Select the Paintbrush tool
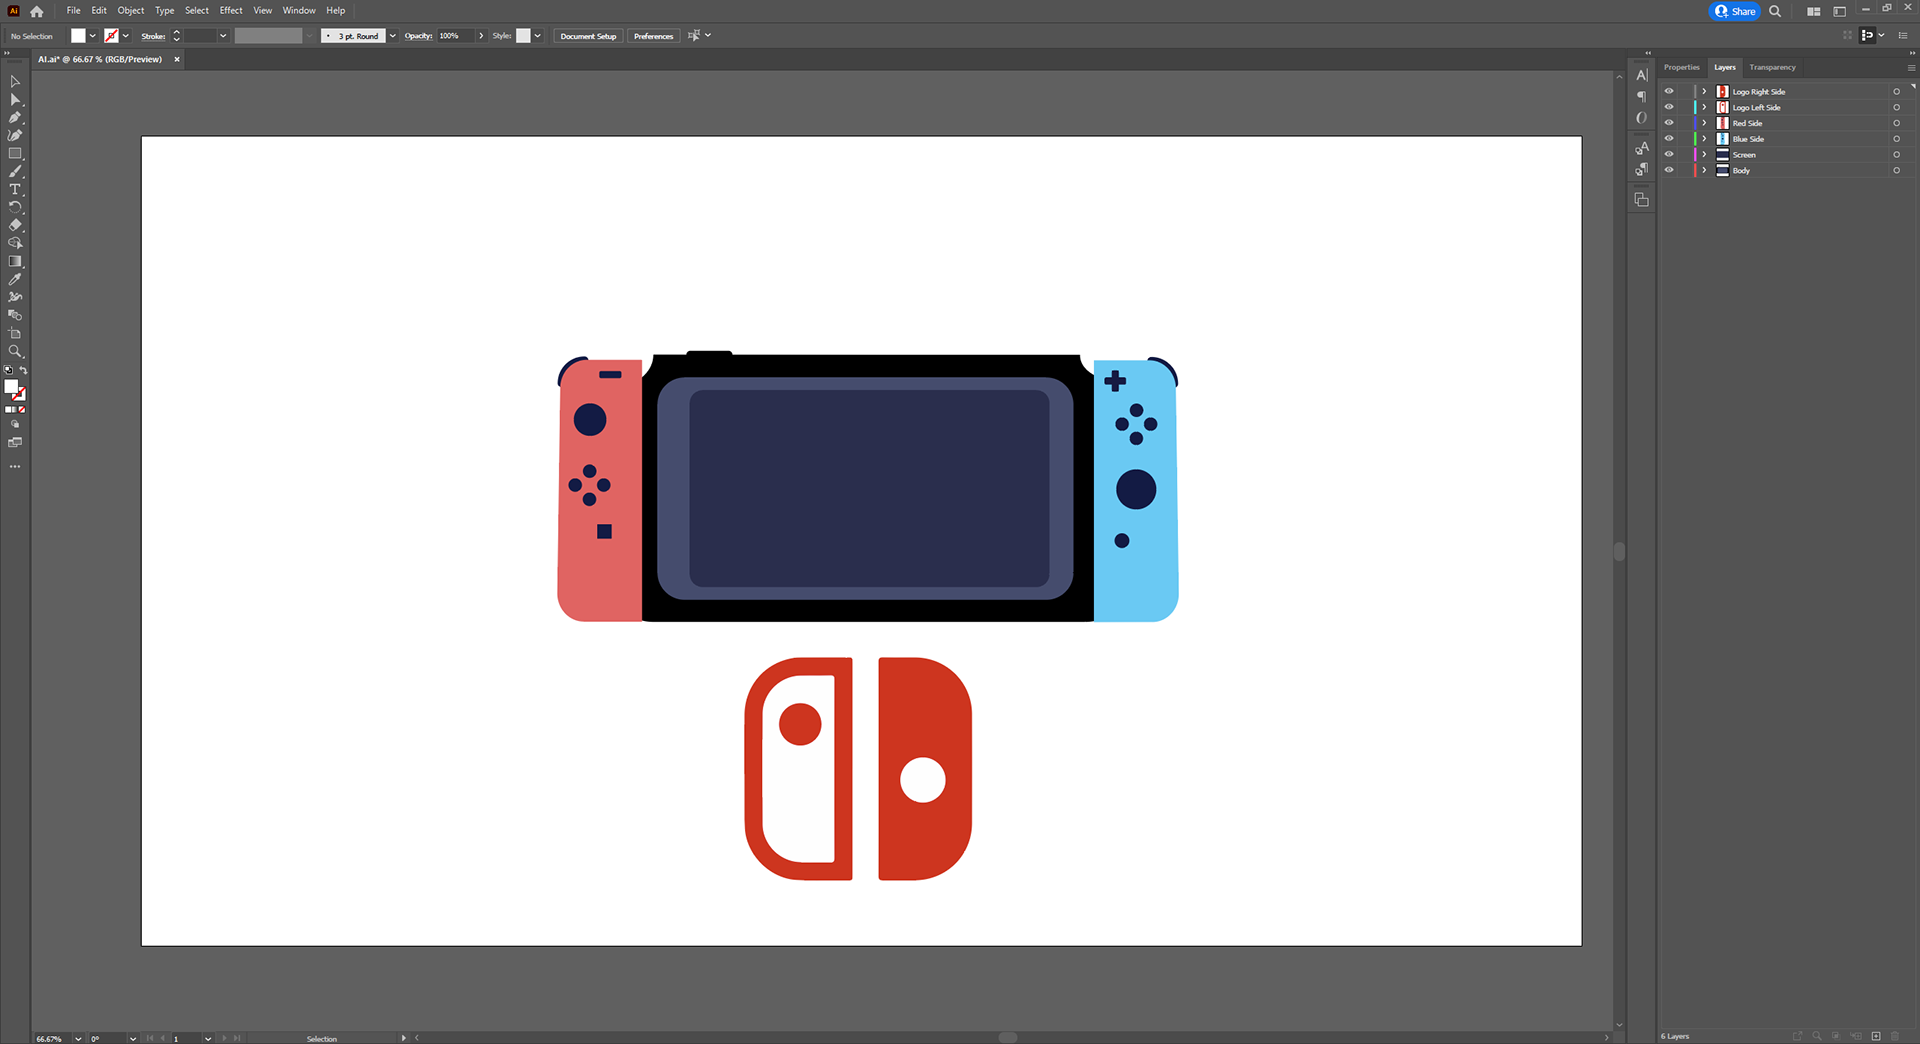This screenshot has width=1920, height=1044. point(15,172)
